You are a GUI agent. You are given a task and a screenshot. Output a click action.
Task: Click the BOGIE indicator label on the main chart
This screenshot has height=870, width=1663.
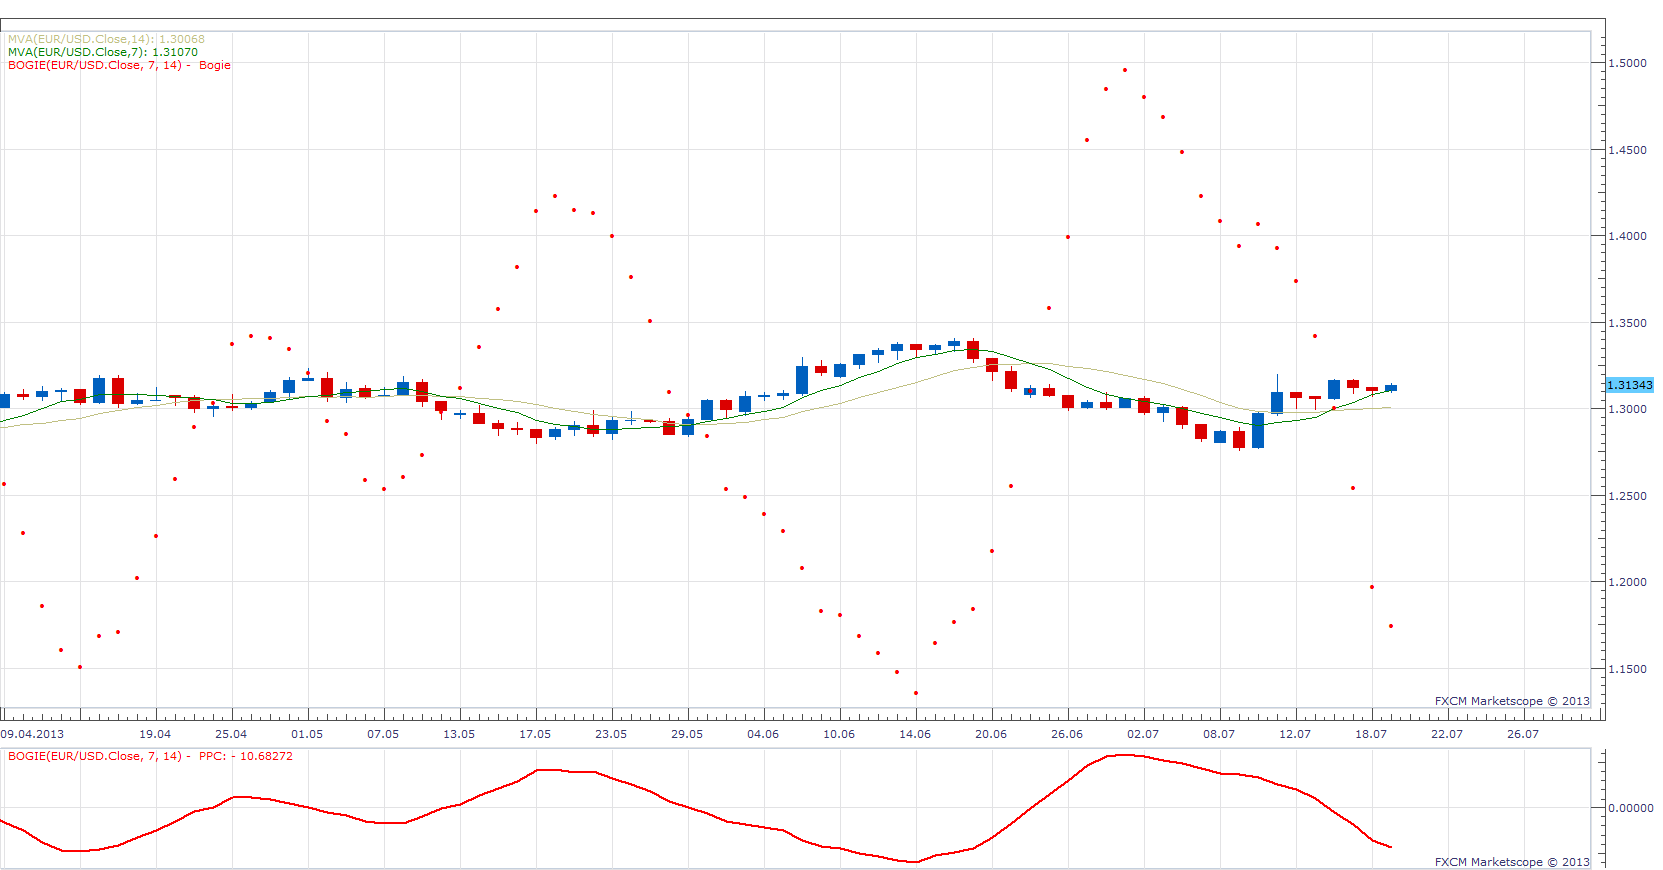(119, 65)
